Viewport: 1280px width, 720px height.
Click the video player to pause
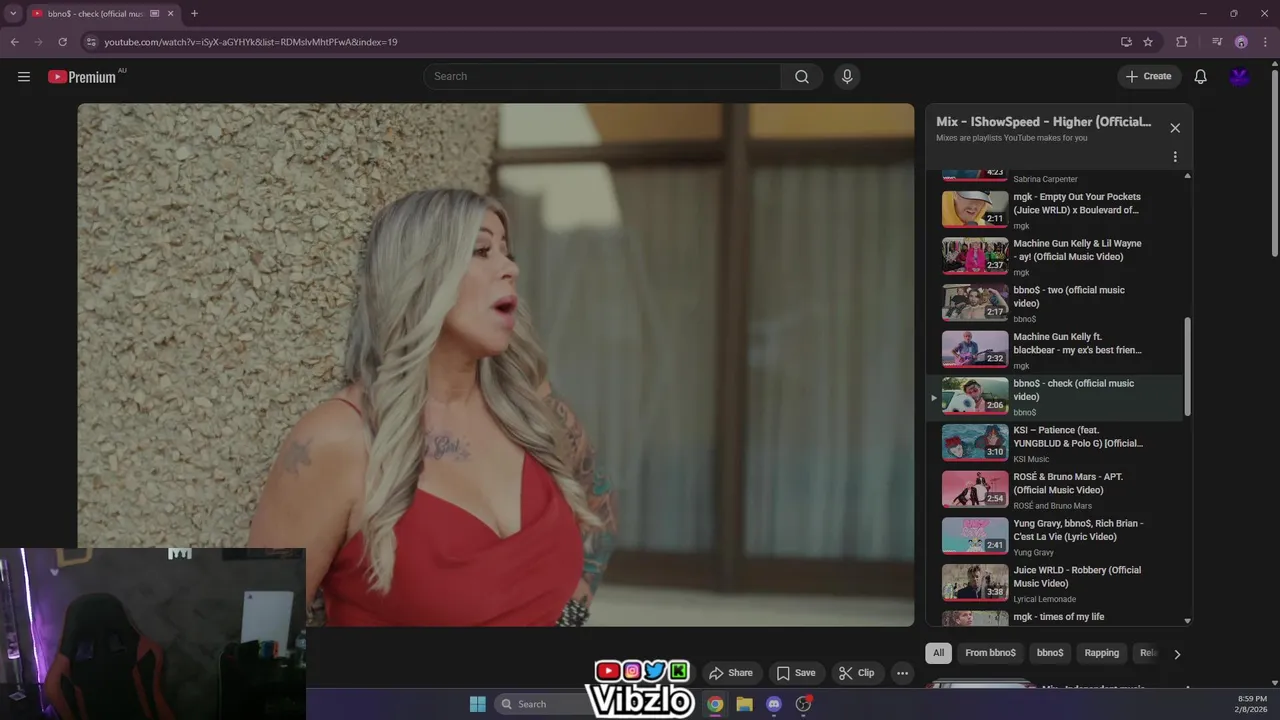click(x=496, y=365)
